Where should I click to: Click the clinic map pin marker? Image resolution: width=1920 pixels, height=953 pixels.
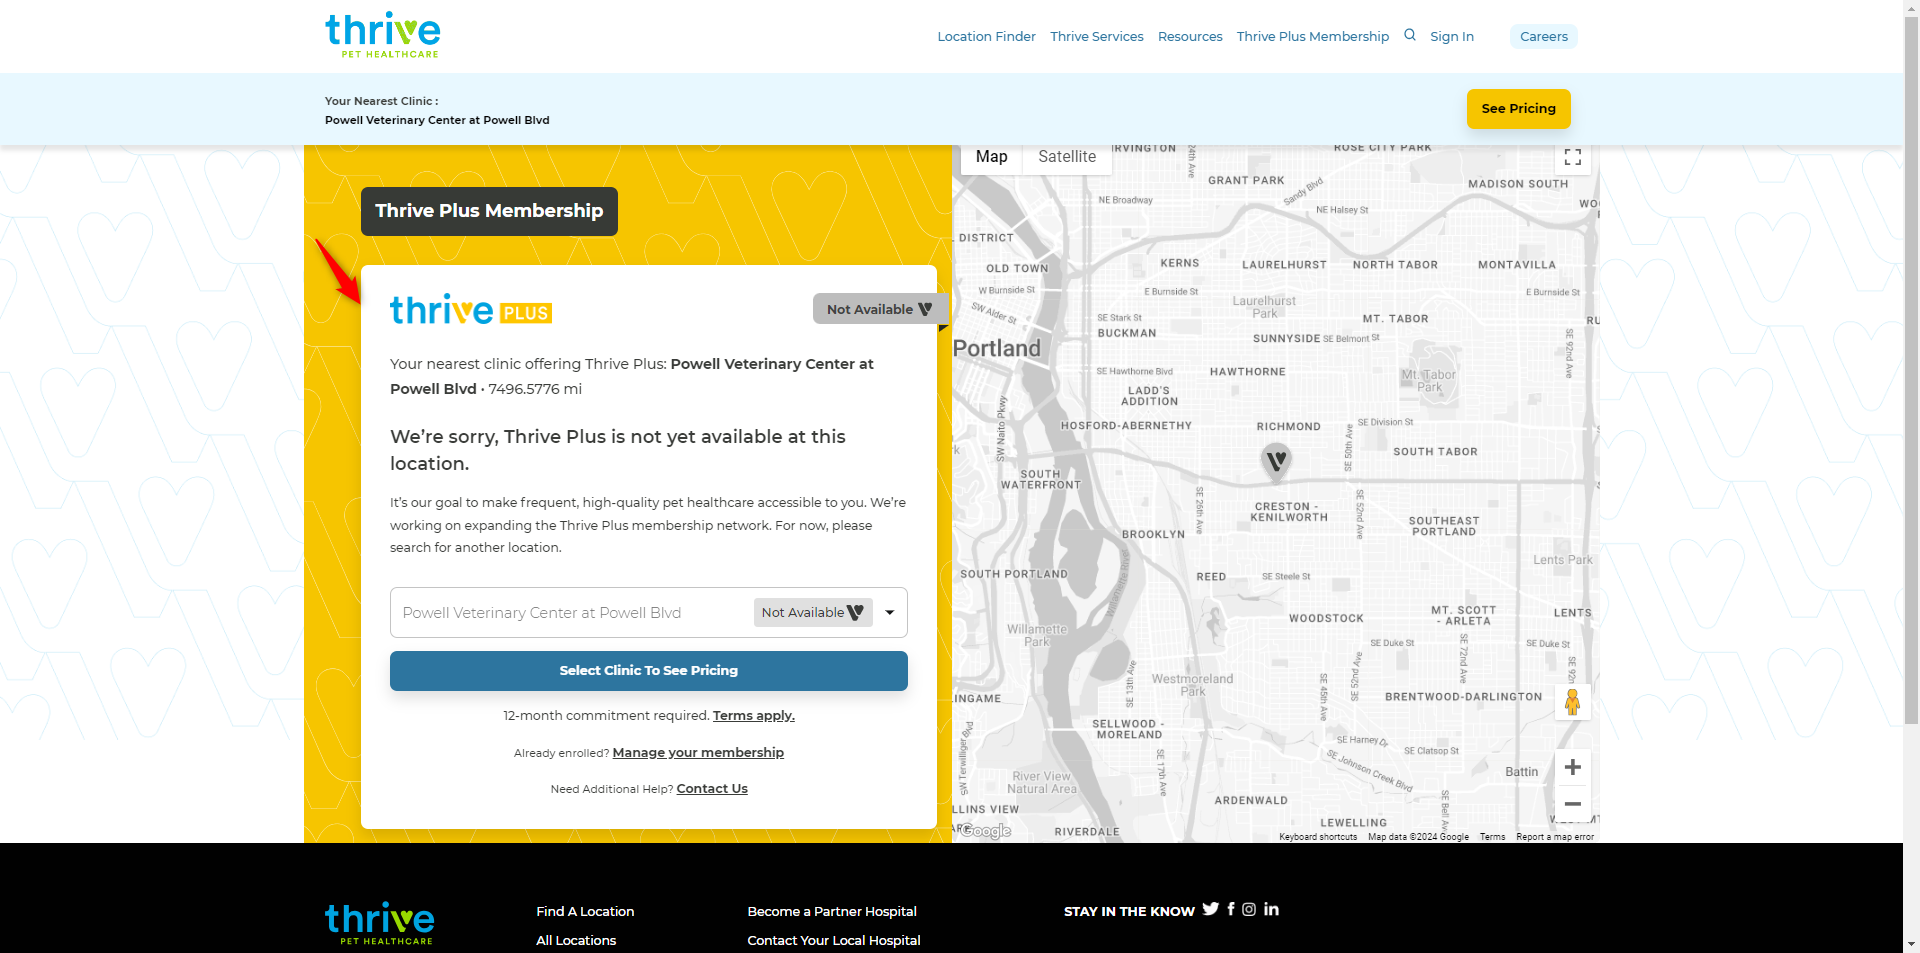tap(1276, 462)
